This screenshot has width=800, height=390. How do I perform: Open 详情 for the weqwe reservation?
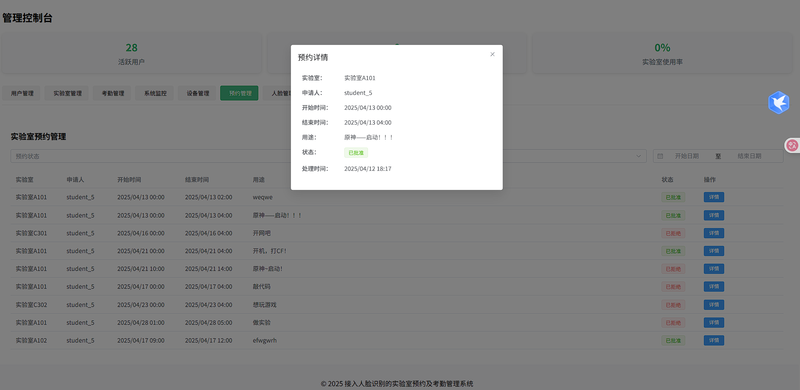(x=714, y=197)
